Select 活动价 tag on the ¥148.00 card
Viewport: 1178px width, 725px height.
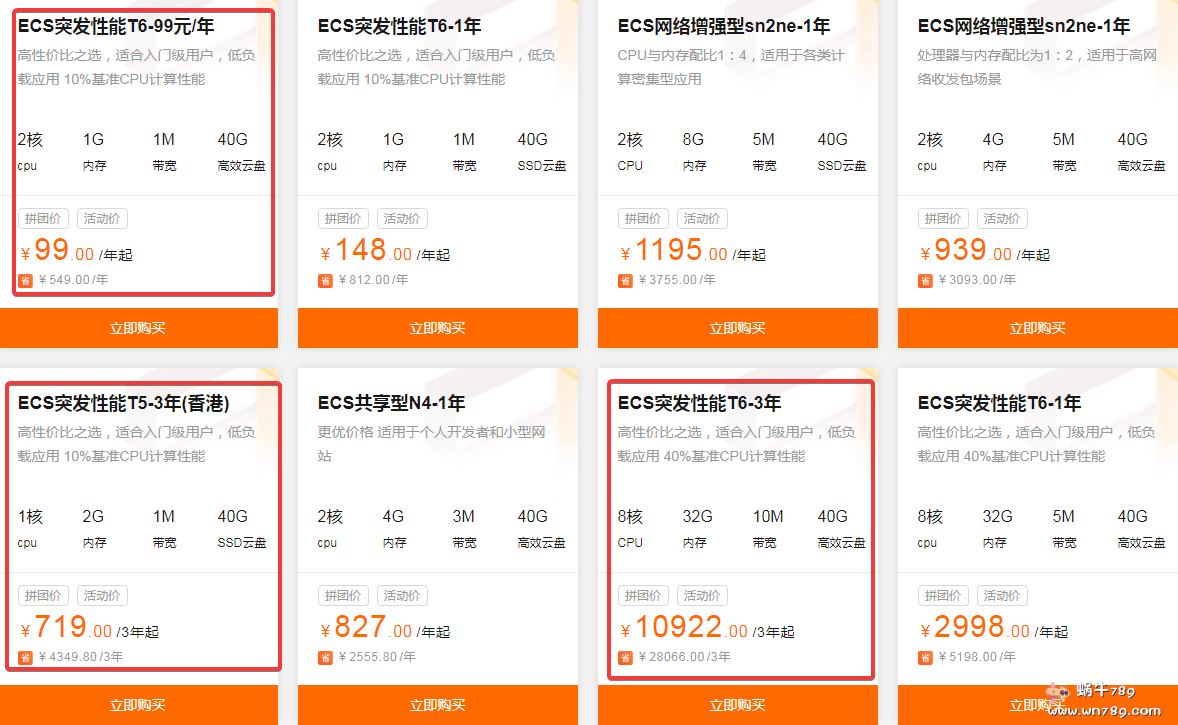coord(402,218)
